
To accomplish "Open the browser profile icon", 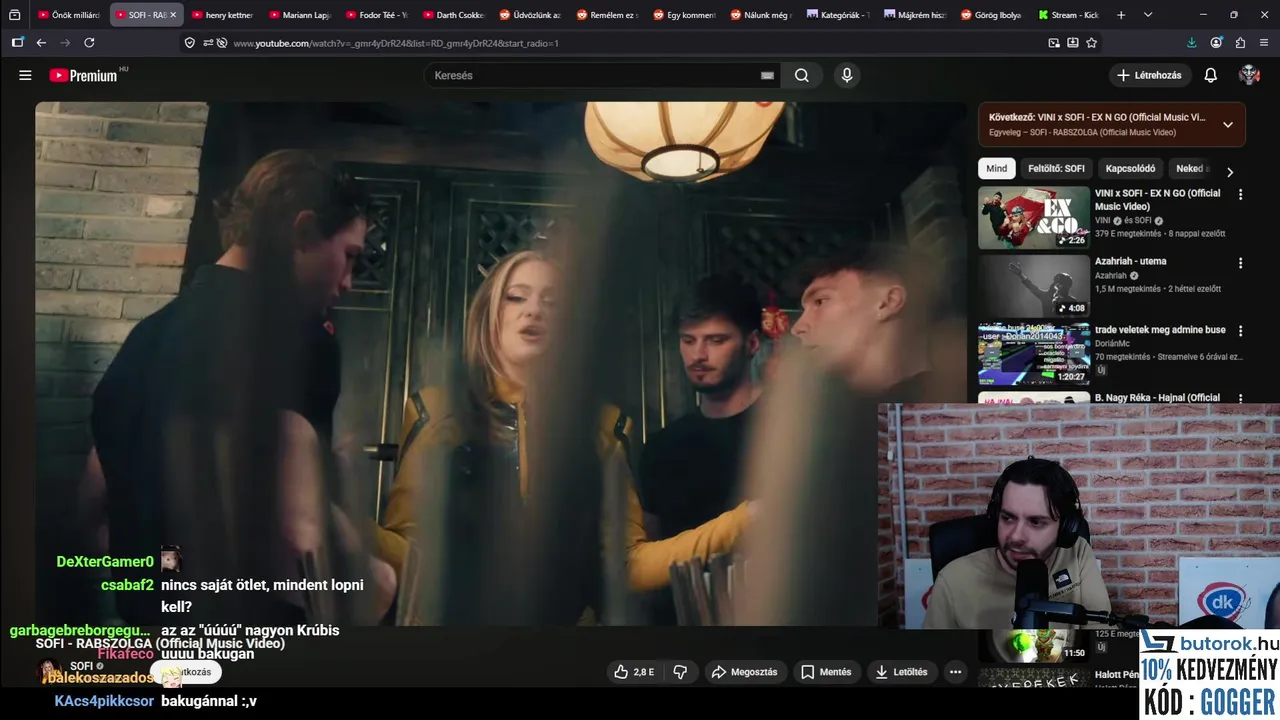I will (1216, 43).
